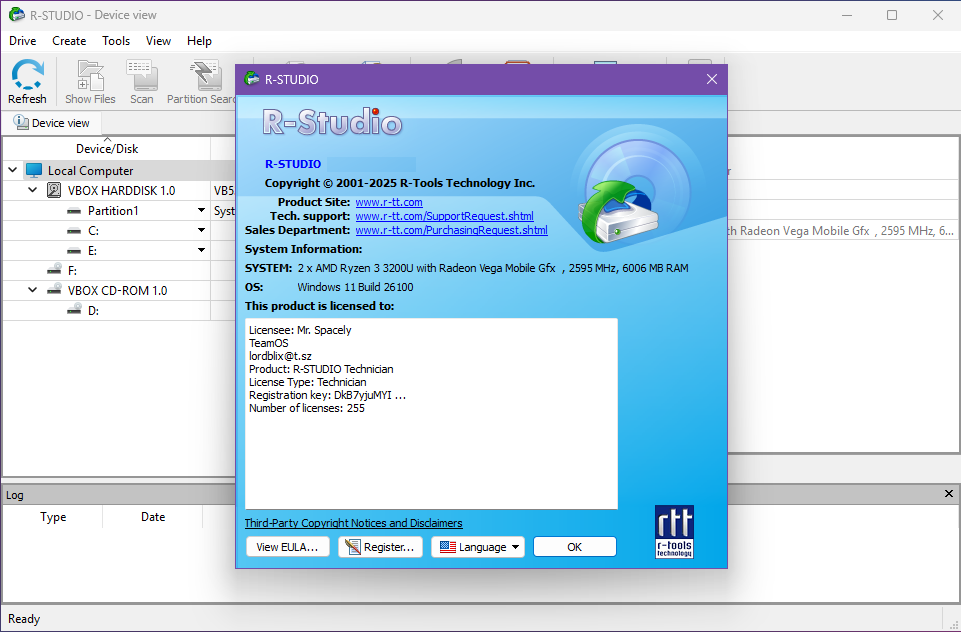Click the Refresh toolbar icon
Viewport: 961px width, 632px height.
pos(27,75)
